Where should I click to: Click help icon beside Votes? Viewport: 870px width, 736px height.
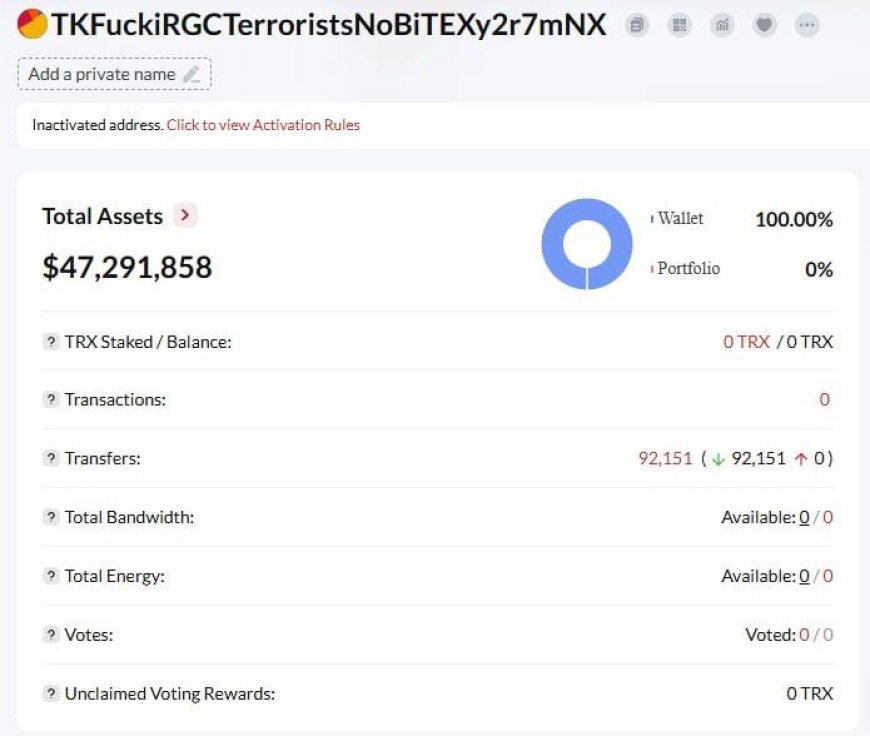pyautogui.click(x=51, y=634)
